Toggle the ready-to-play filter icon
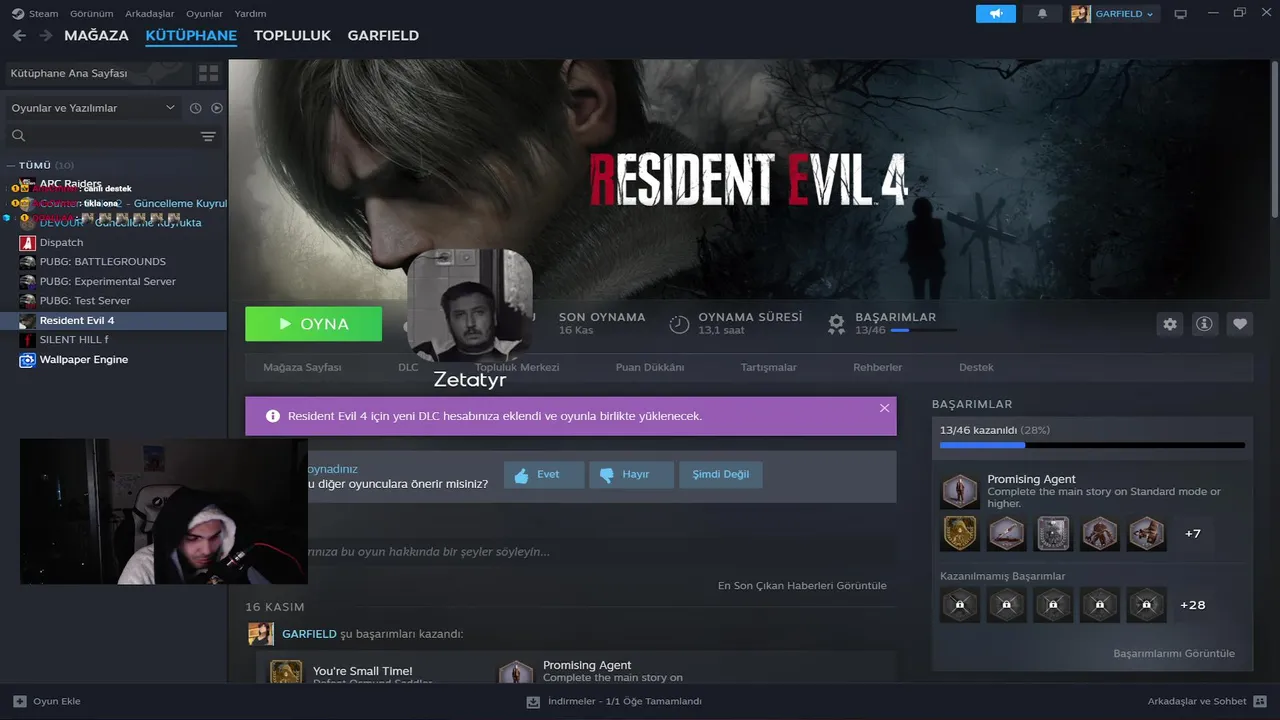This screenshot has height=720, width=1280. 217,108
